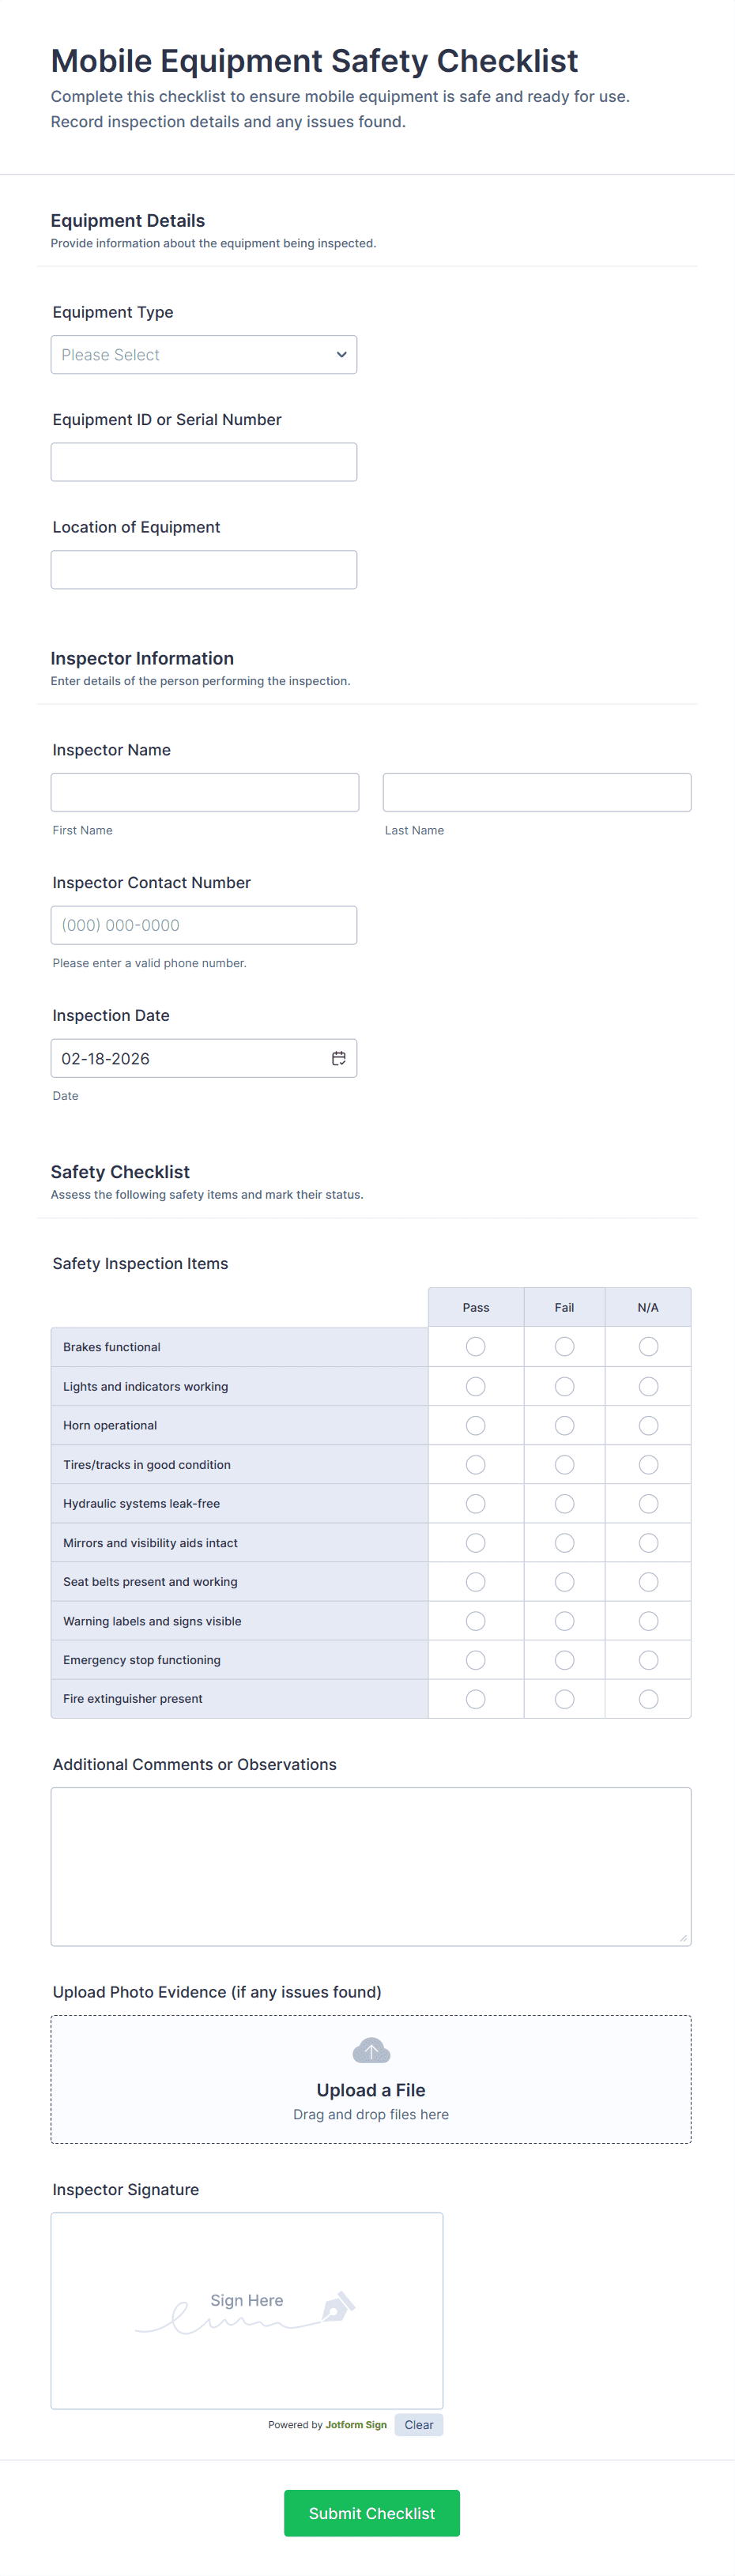
Task: Click the inspector Last Name field
Action: coord(537,792)
